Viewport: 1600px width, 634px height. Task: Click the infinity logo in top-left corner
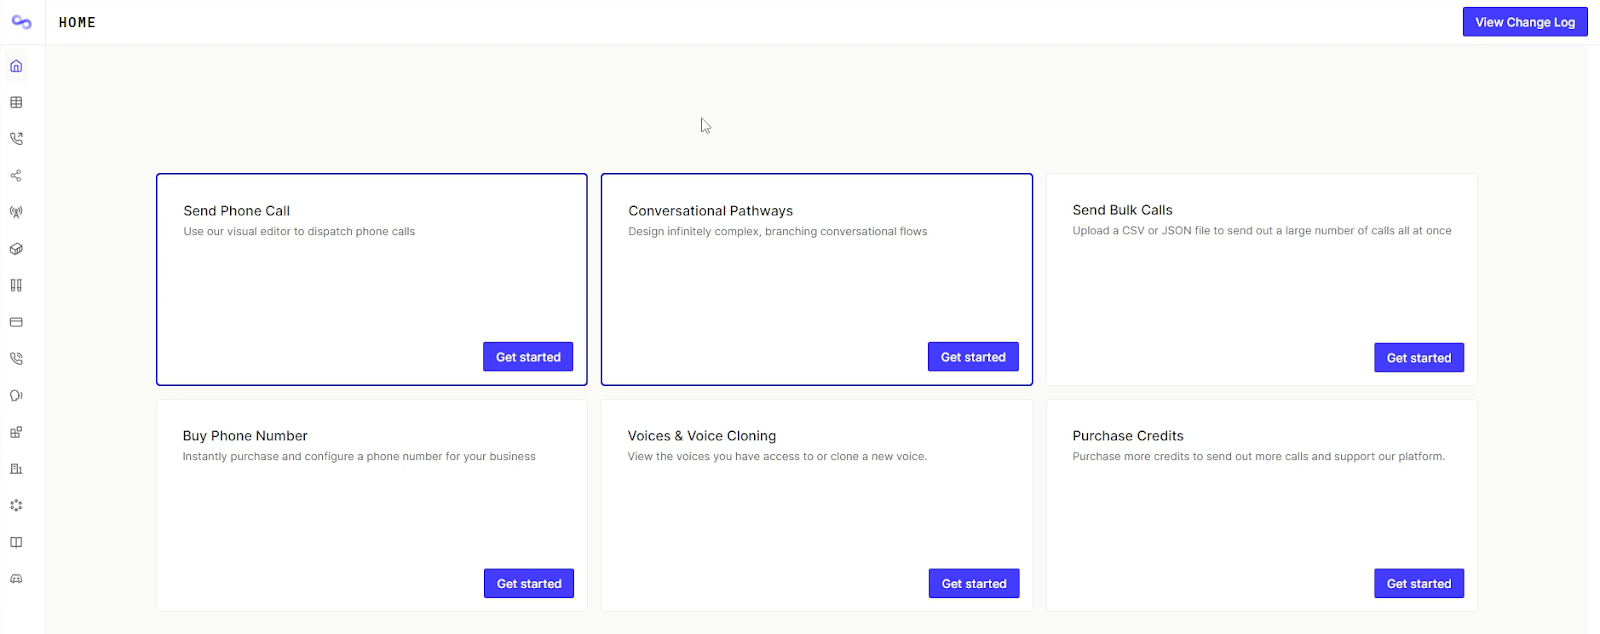coord(21,22)
